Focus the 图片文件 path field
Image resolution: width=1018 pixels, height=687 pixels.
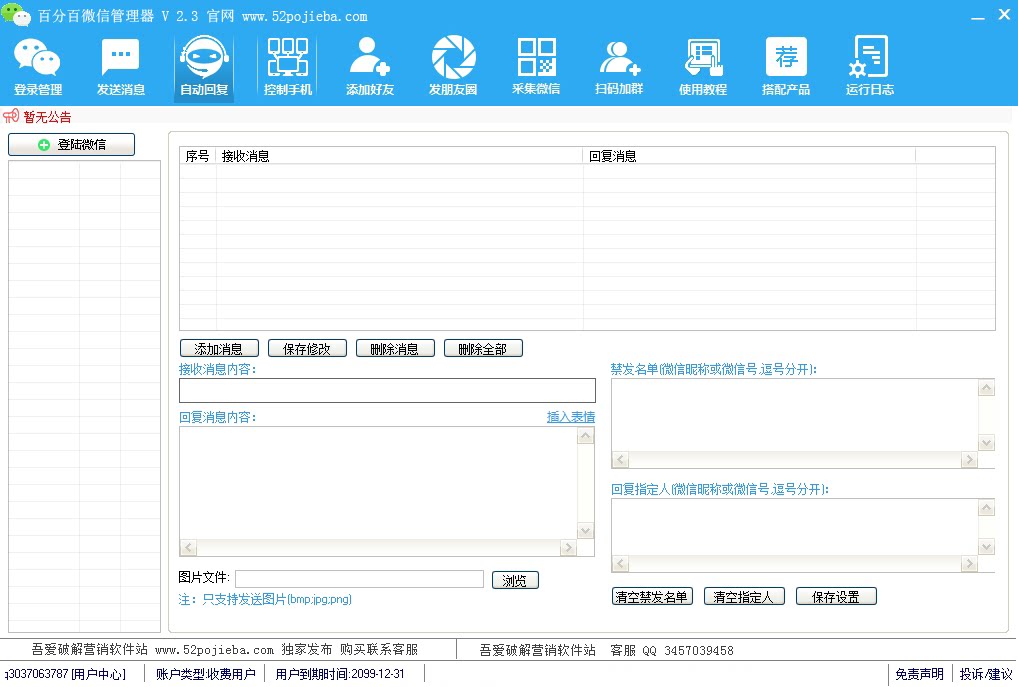pyautogui.click(x=359, y=579)
